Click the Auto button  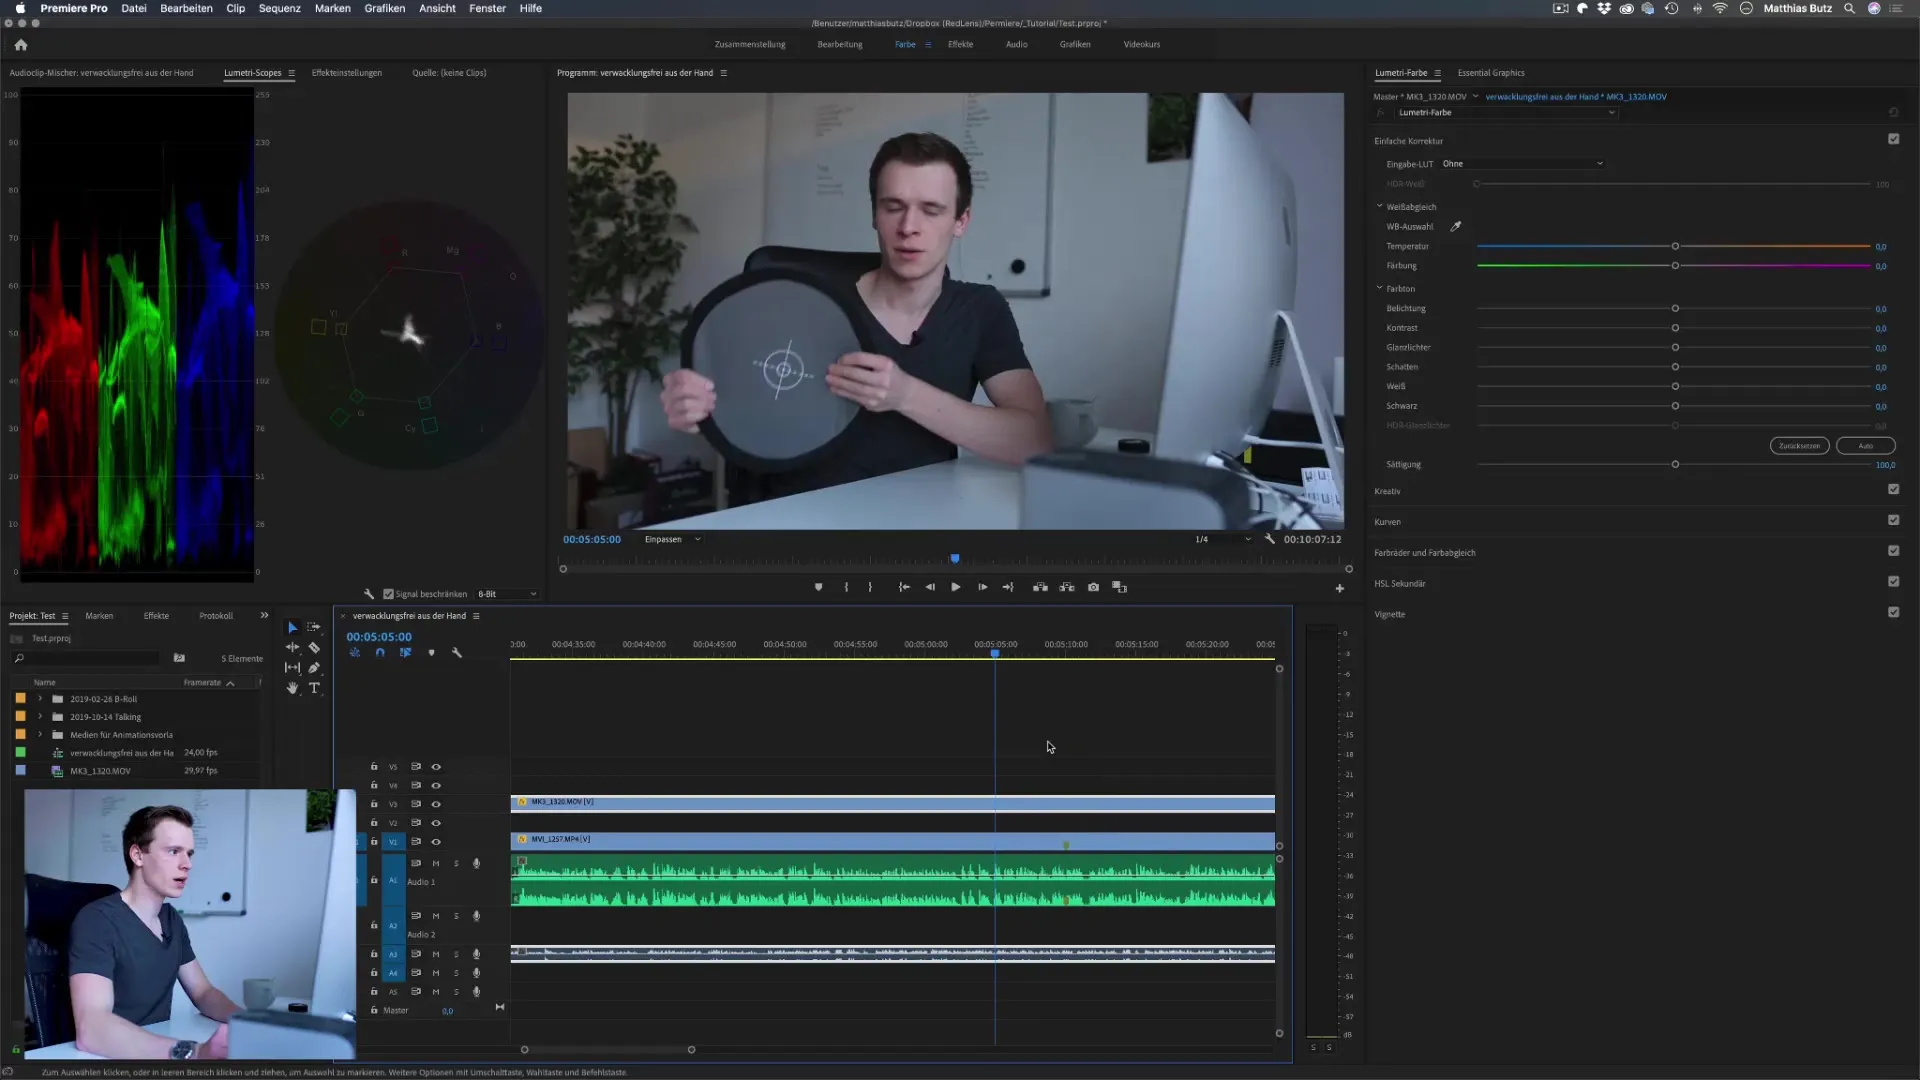tap(1865, 446)
